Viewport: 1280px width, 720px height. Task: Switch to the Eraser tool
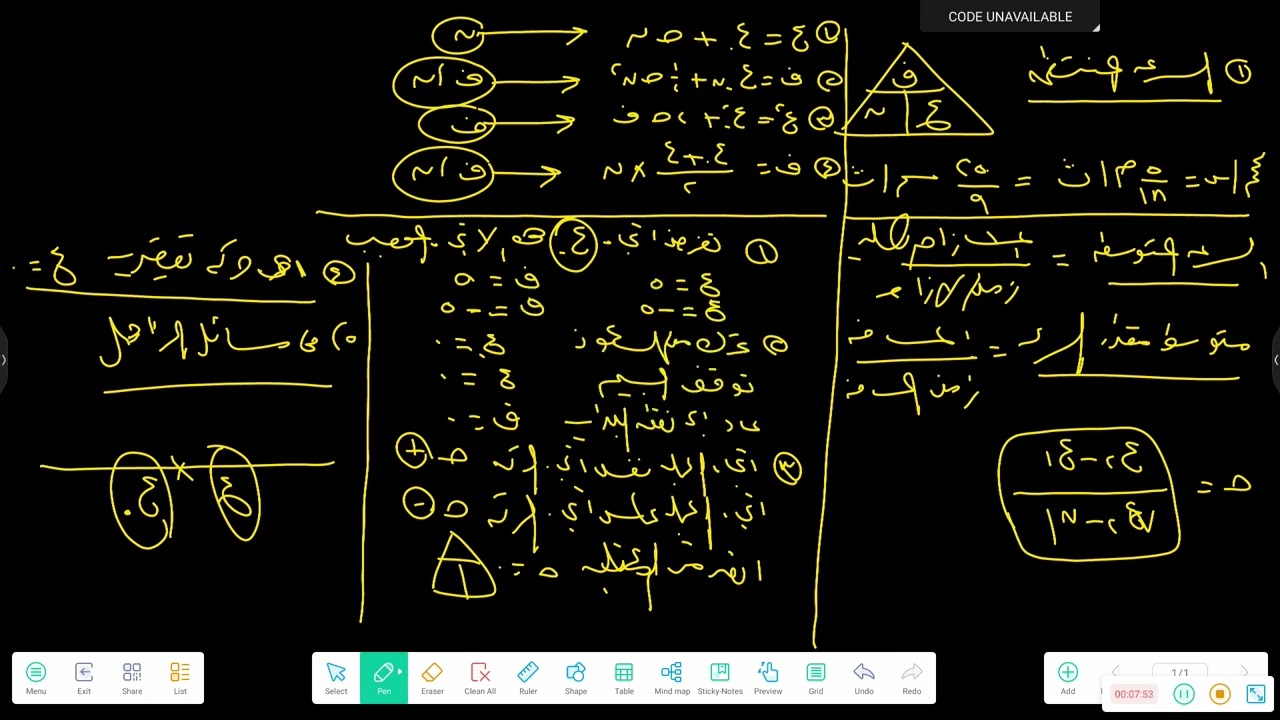432,678
